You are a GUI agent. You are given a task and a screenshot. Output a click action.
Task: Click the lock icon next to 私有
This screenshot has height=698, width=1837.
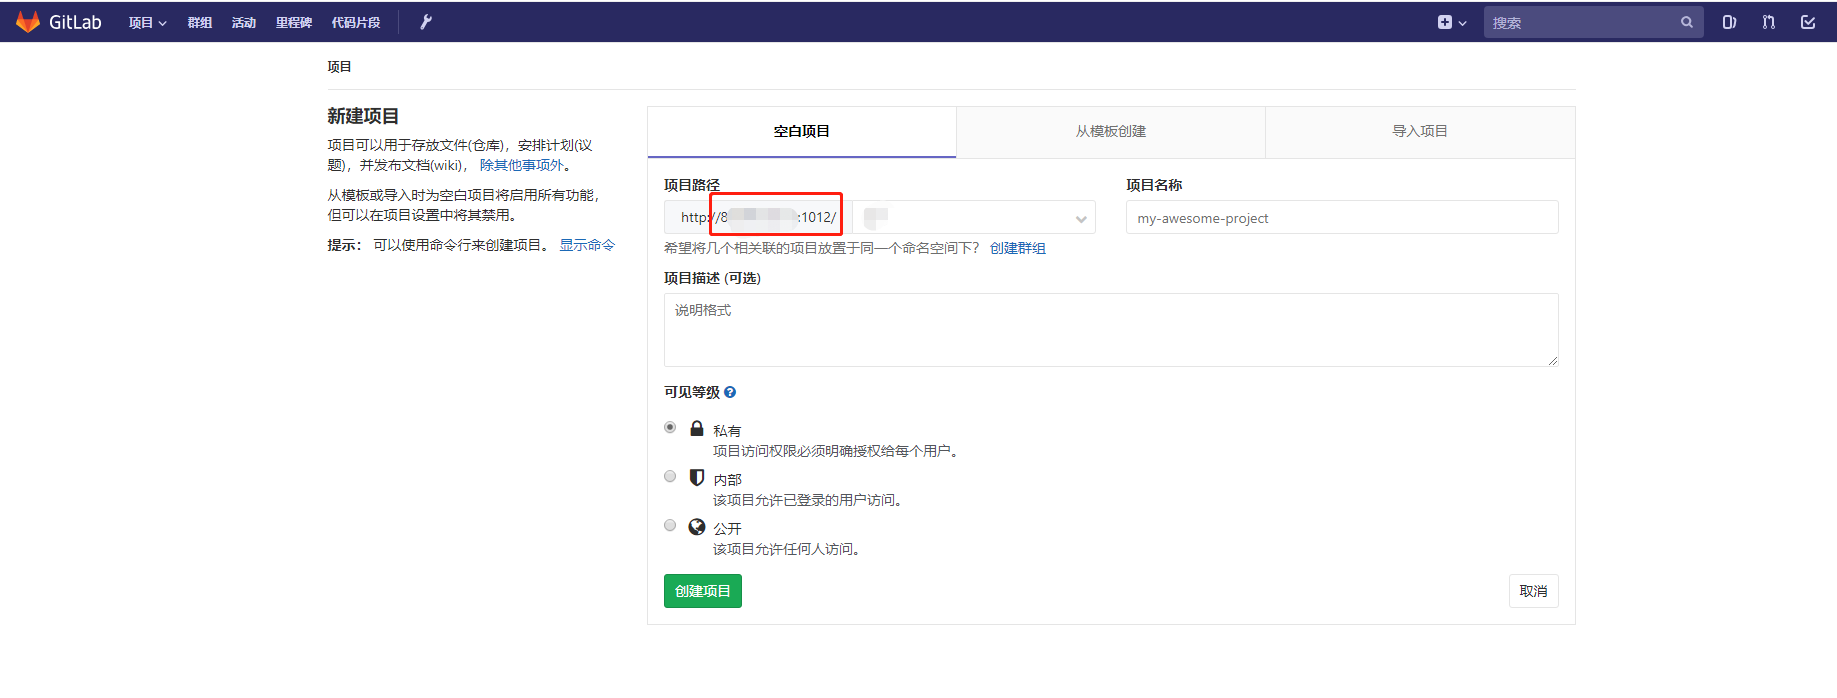pyautogui.click(x=697, y=428)
